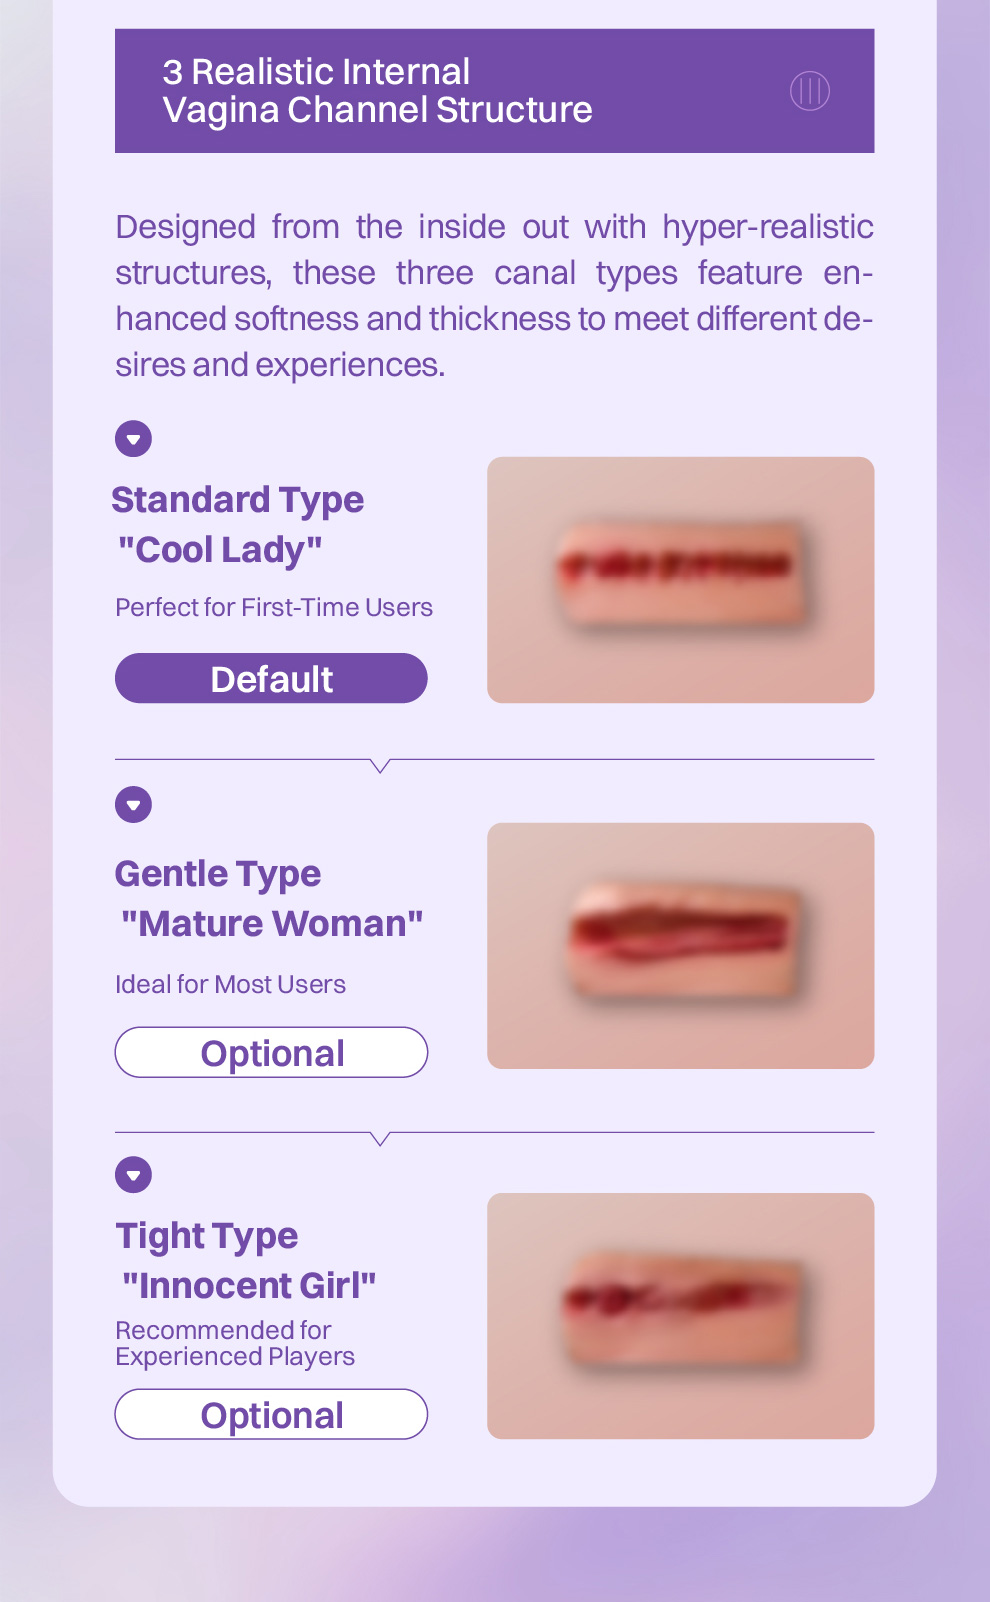Open the Gentle Type product thumbnail
This screenshot has height=1602, width=990.
pos(680,946)
